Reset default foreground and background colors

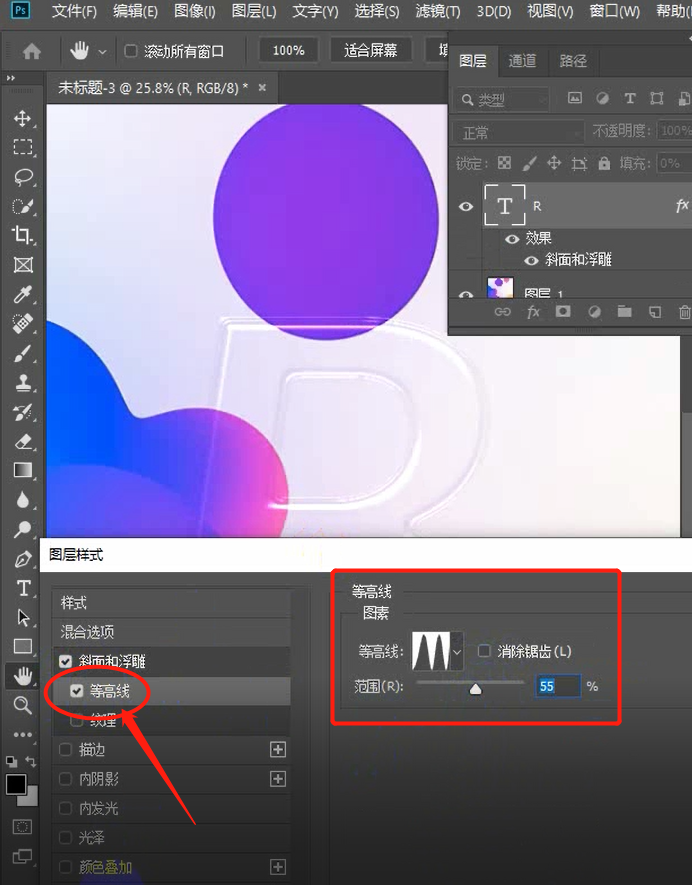pos(11,761)
